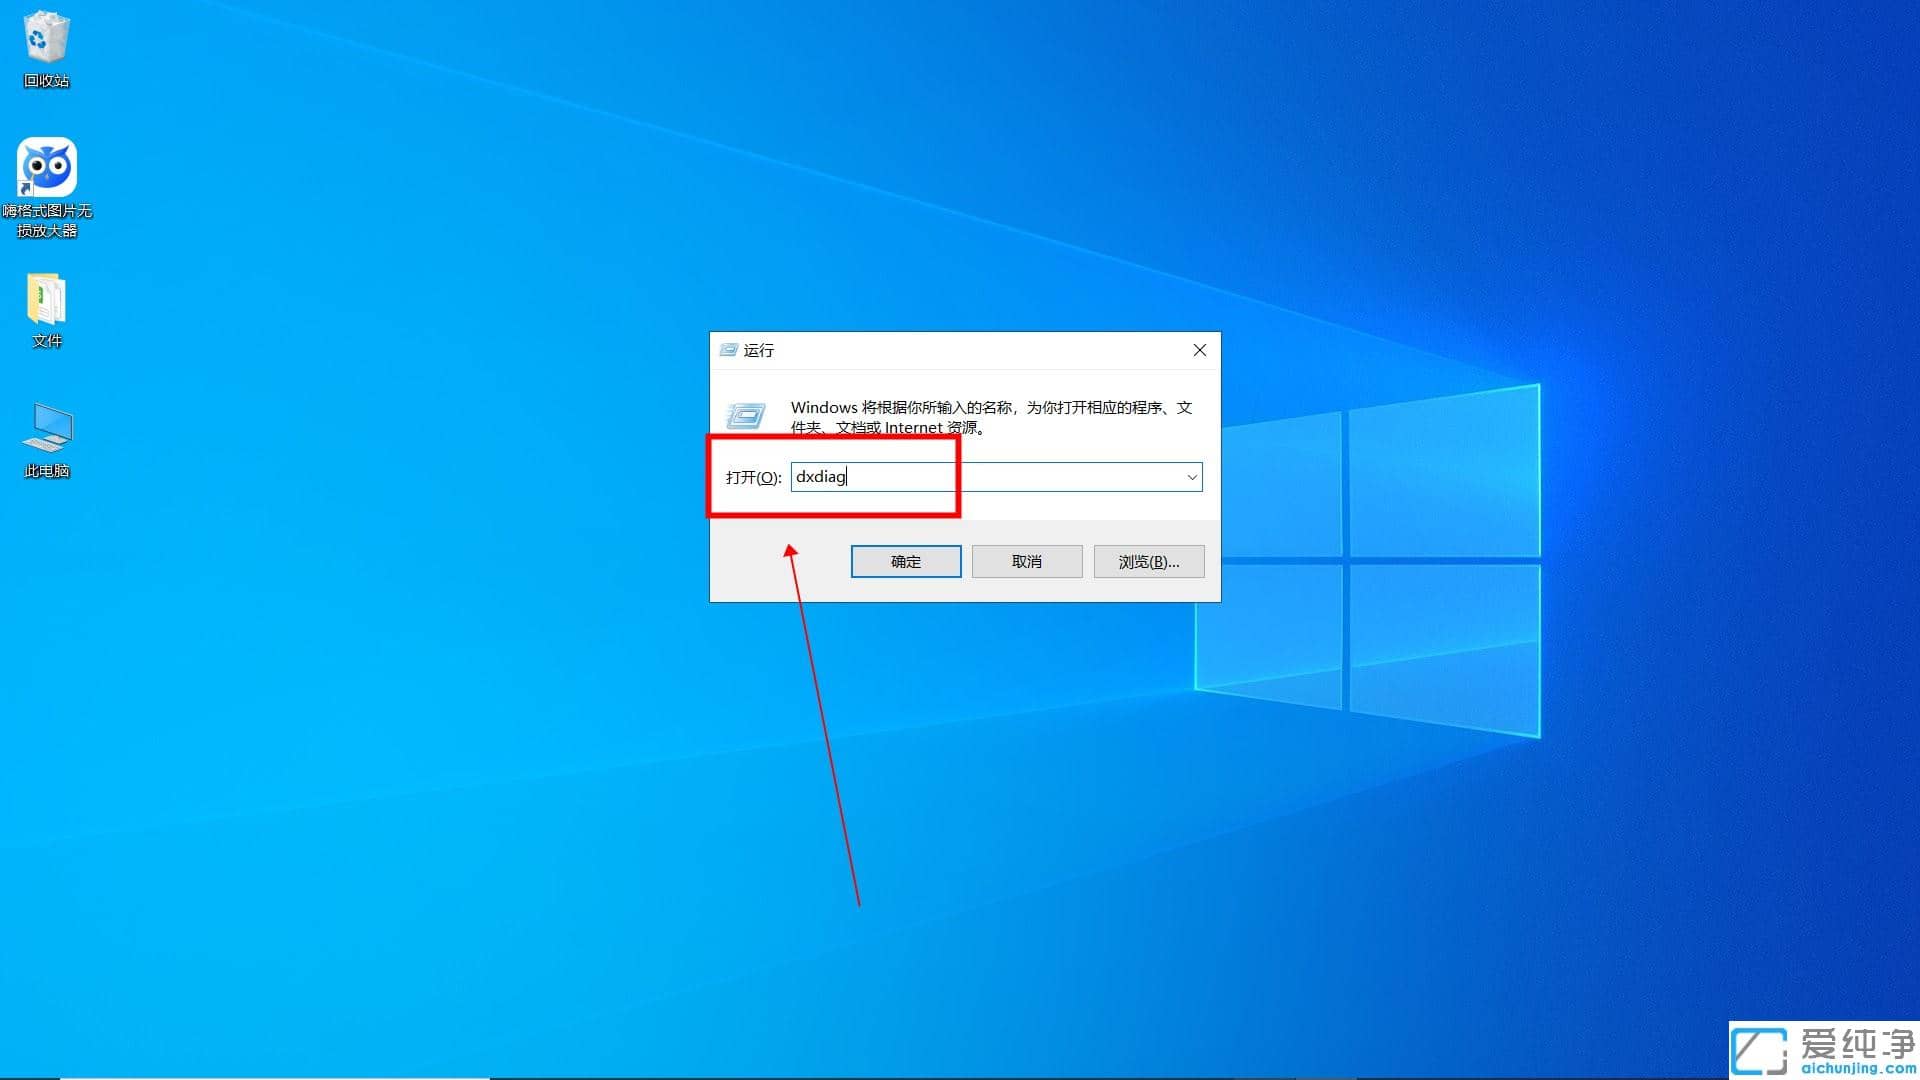Image resolution: width=1920 pixels, height=1080 pixels.
Task: Select the 文件 folder icon on desktop
Action: click(x=46, y=298)
